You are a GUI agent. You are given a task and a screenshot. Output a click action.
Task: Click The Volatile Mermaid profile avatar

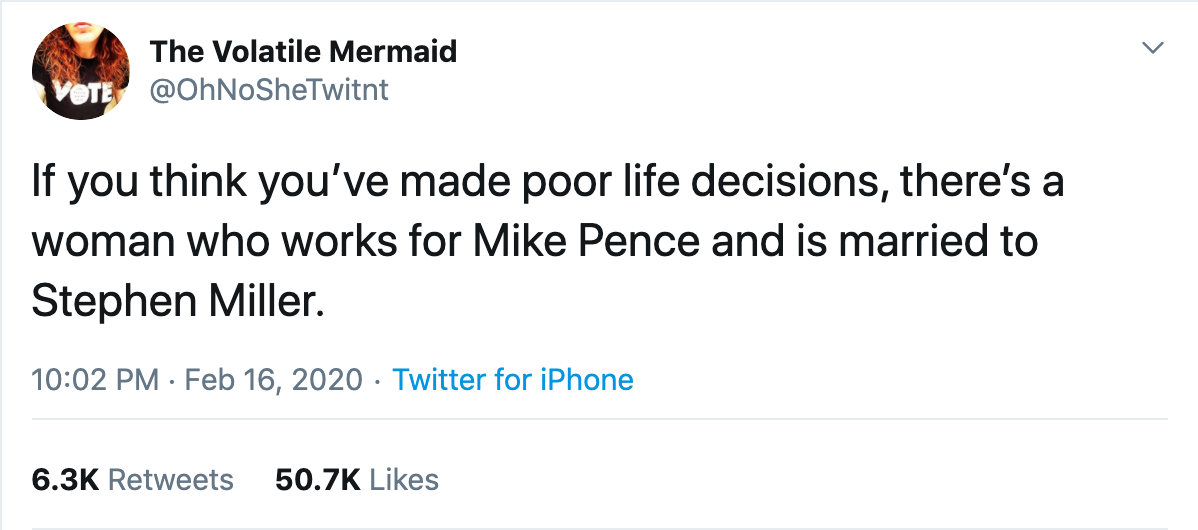(81, 72)
